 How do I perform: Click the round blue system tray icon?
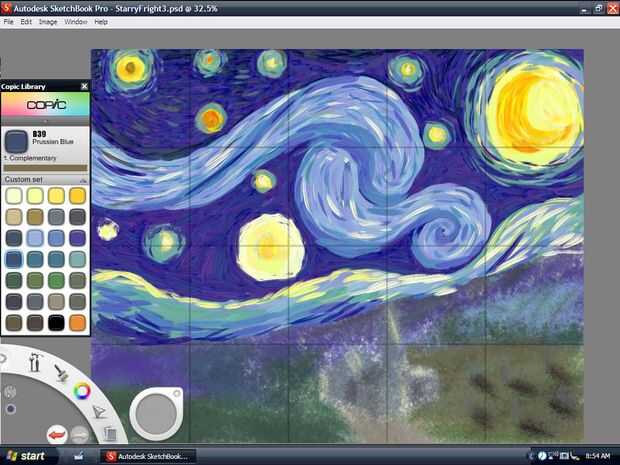point(542,456)
